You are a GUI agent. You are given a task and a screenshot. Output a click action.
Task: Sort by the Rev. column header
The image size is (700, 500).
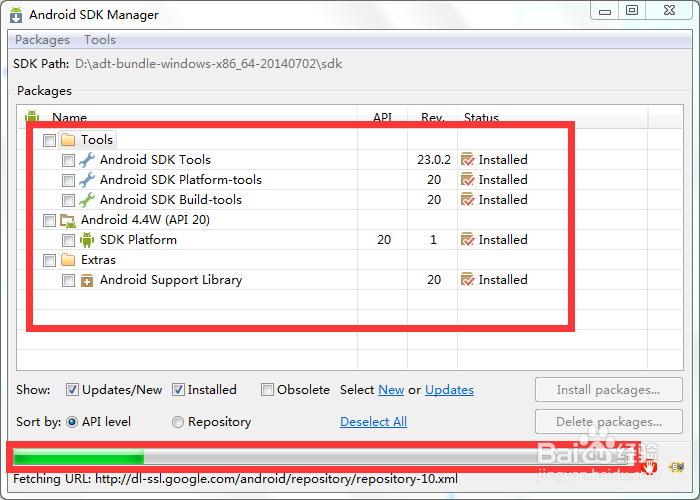[433, 117]
